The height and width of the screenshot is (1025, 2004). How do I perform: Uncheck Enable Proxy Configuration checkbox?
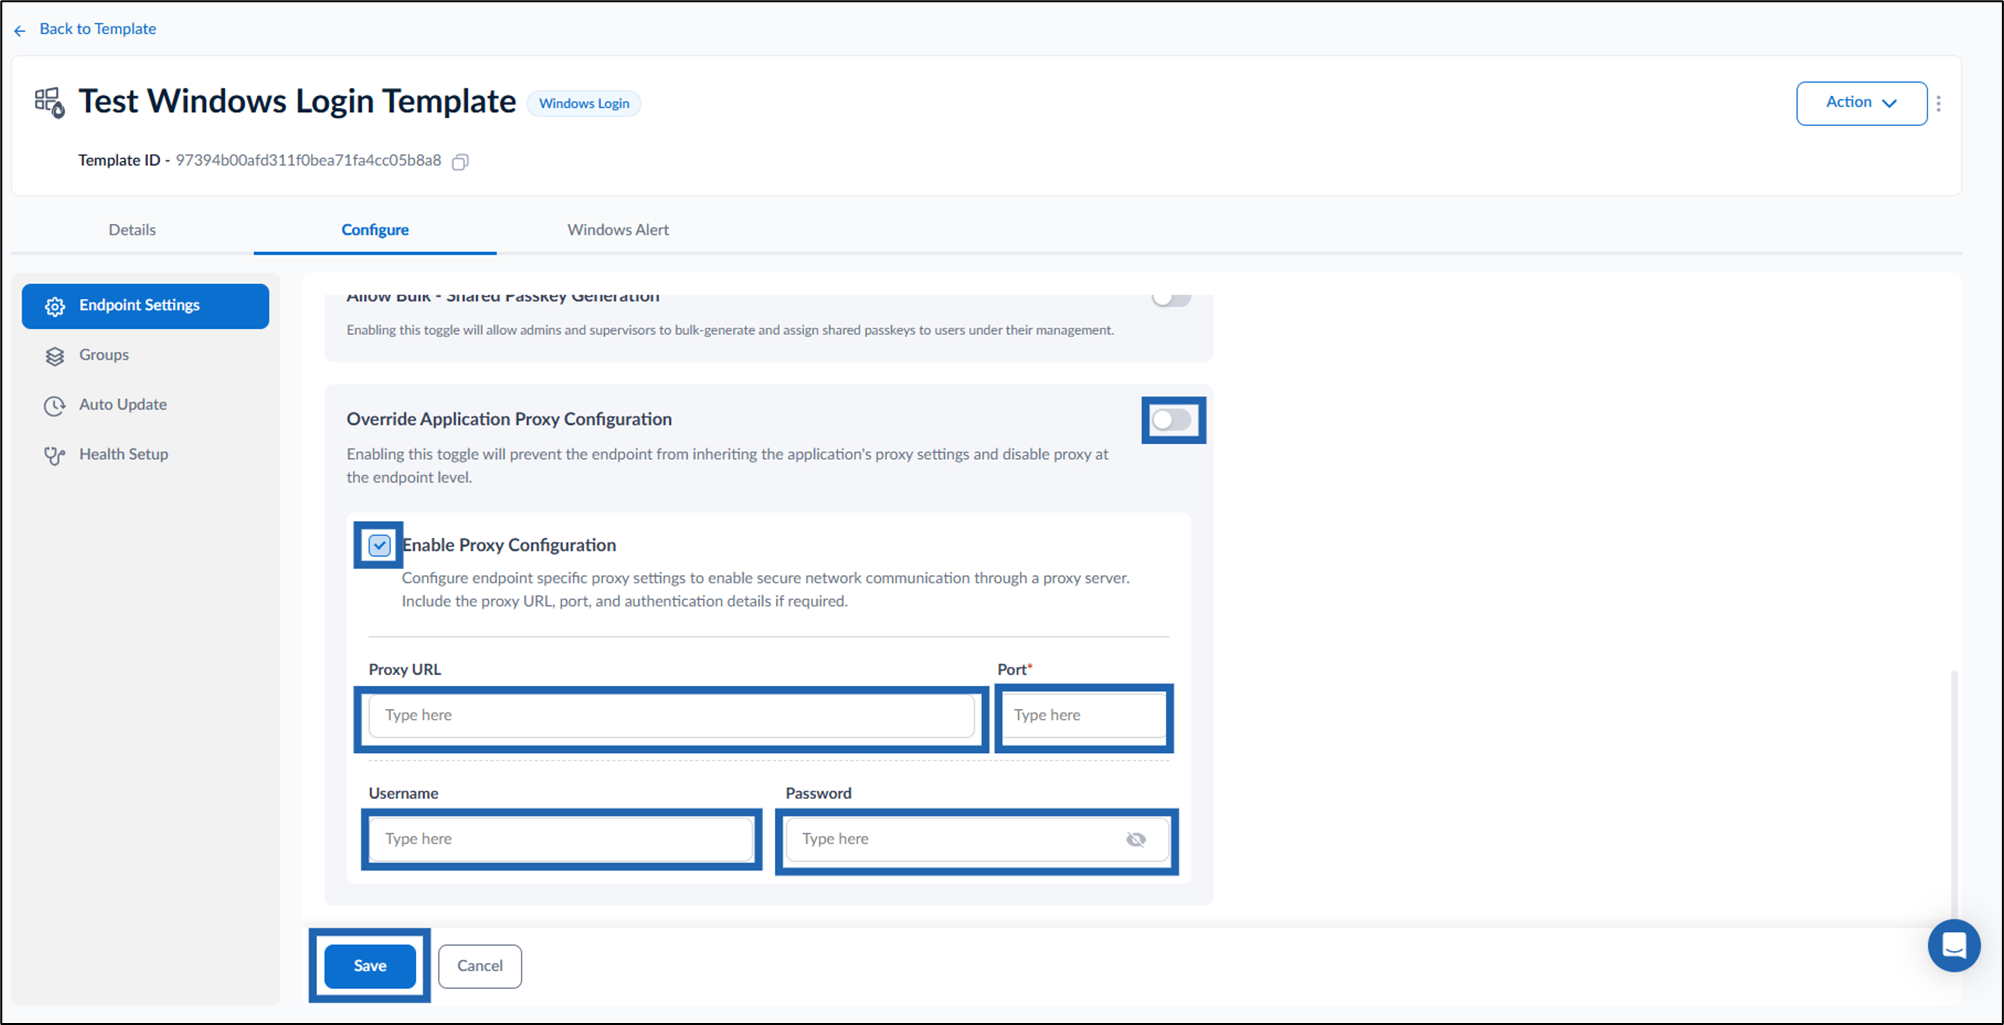coord(379,545)
